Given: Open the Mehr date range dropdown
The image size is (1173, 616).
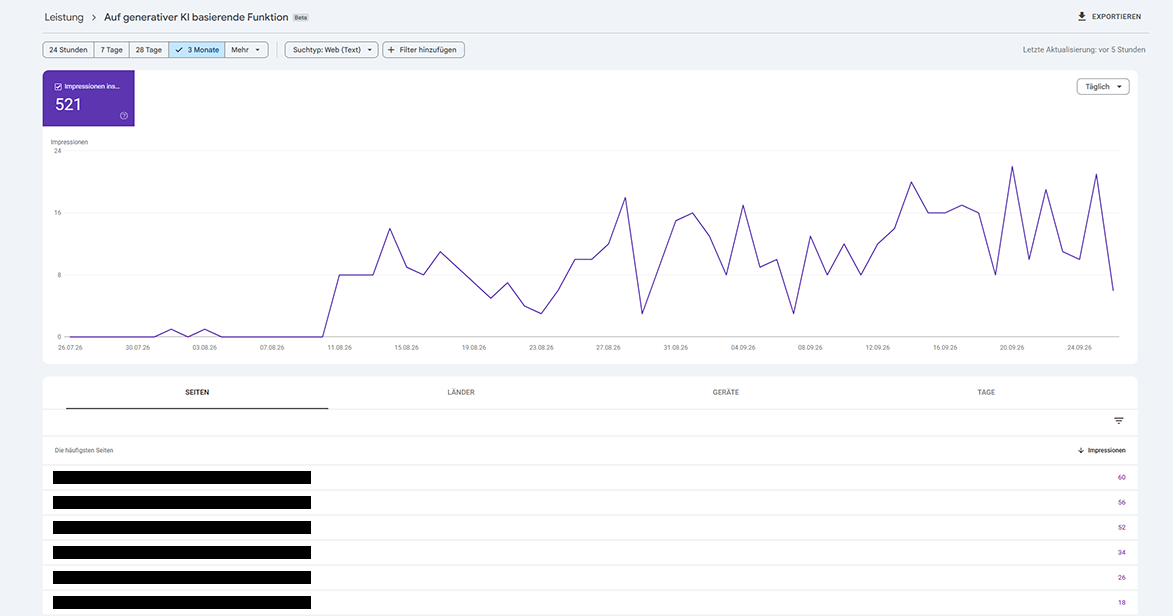Looking at the screenshot, I should 246,50.
